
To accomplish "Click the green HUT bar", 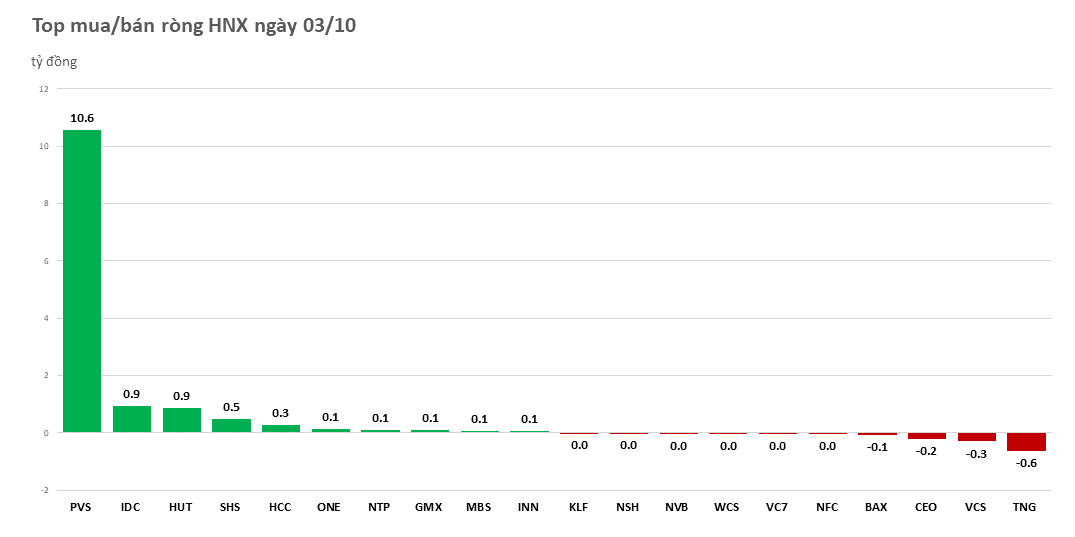I will (x=181, y=420).
